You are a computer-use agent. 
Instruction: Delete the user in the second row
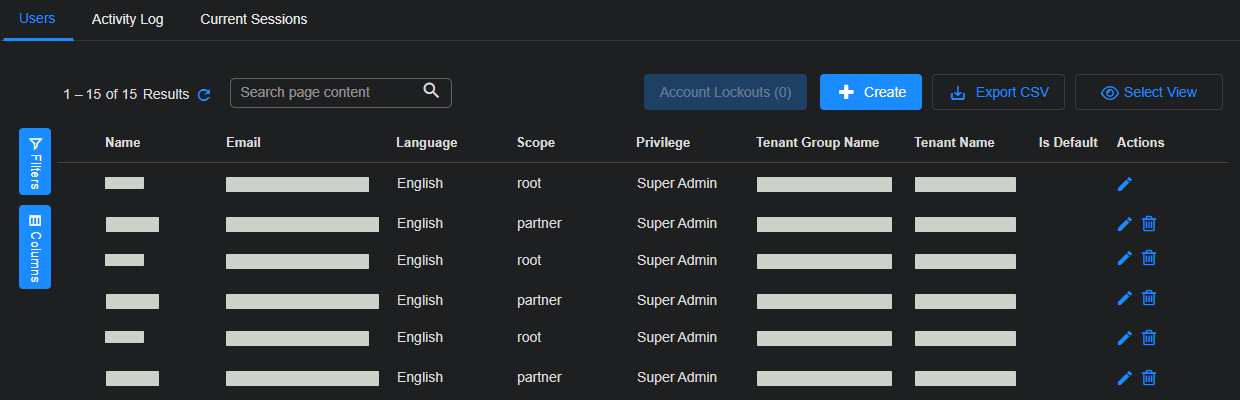pos(1149,224)
